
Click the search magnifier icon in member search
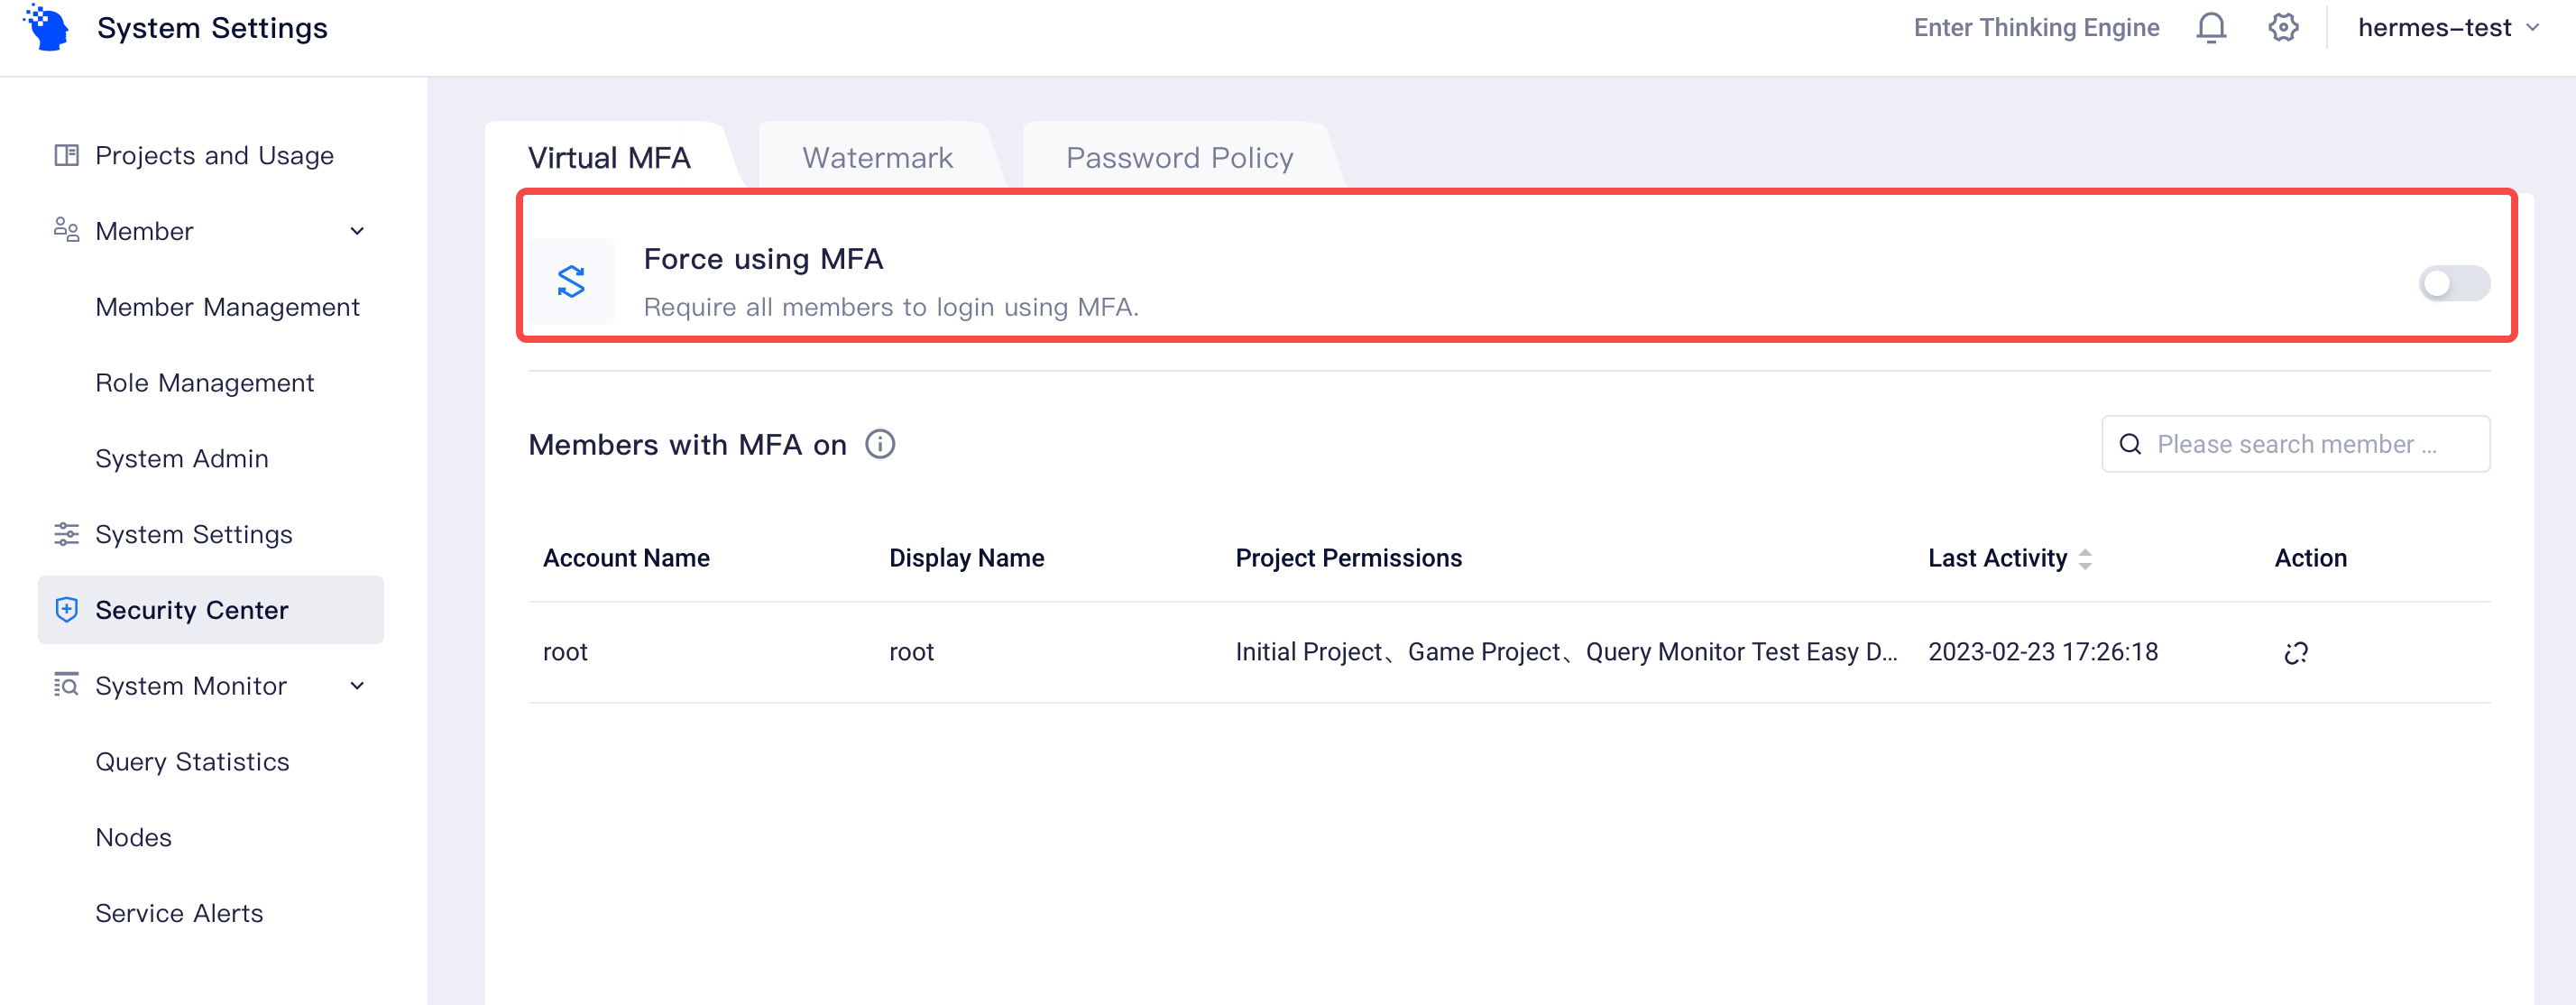point(2131,444)
